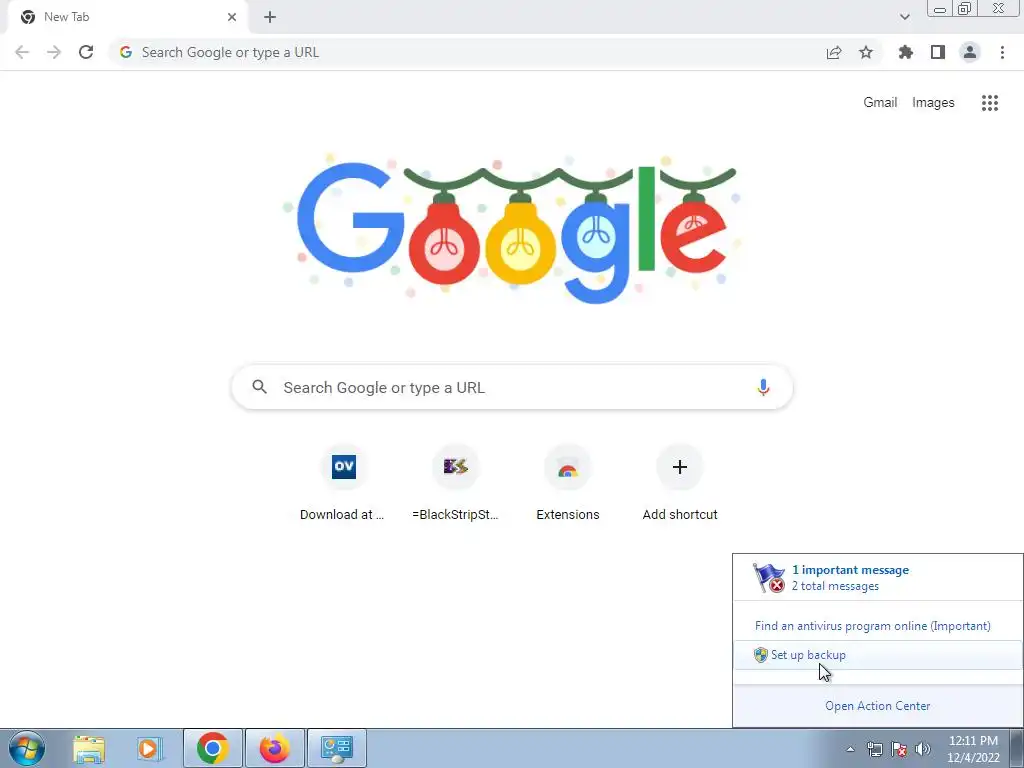
Task: Select the New Tab tab
Action: point(127,17)
